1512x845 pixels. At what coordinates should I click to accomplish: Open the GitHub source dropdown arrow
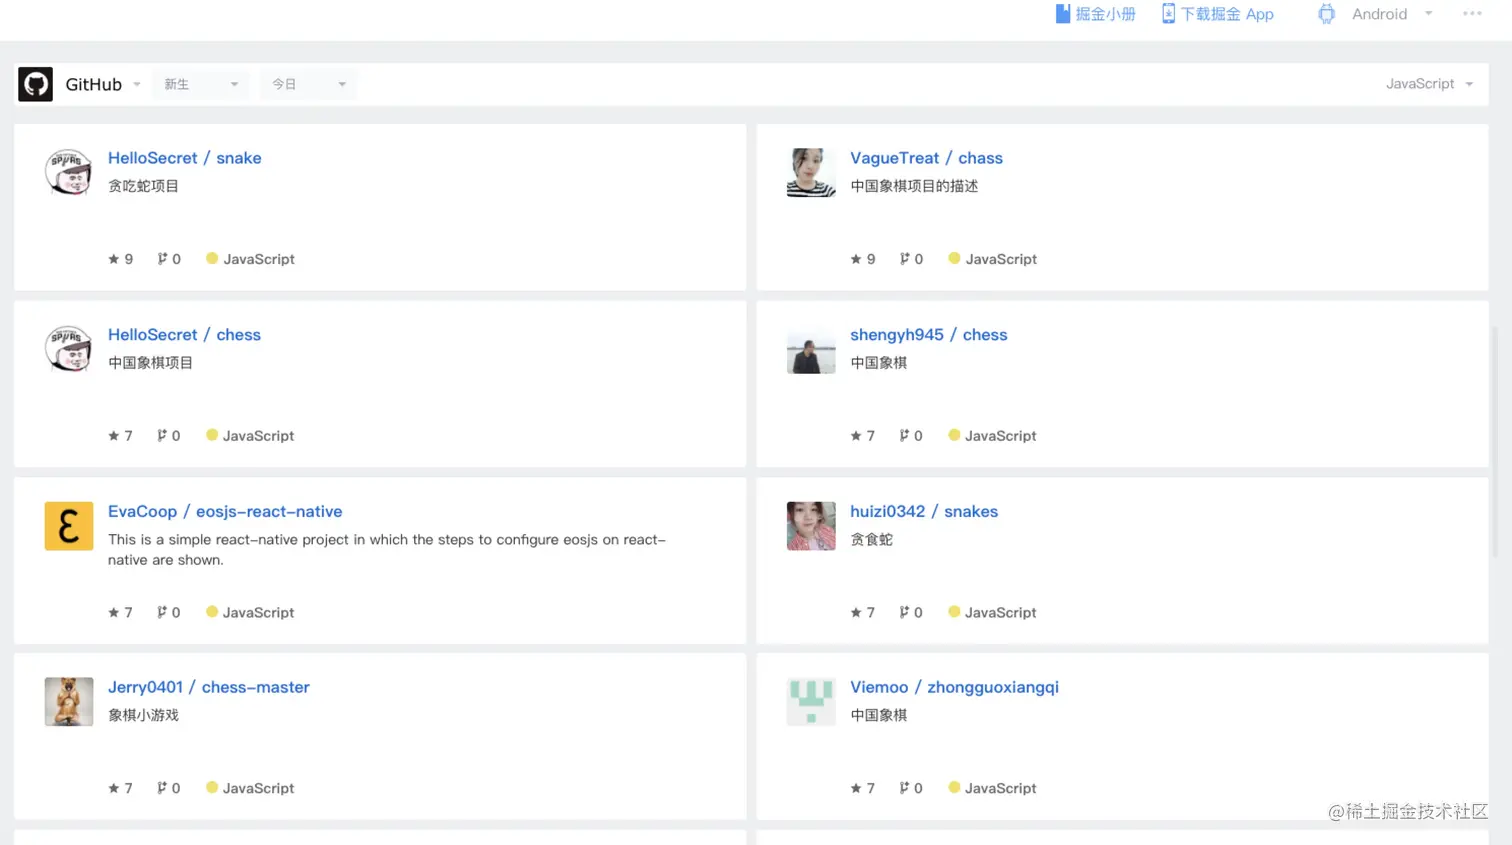point(137,85)
